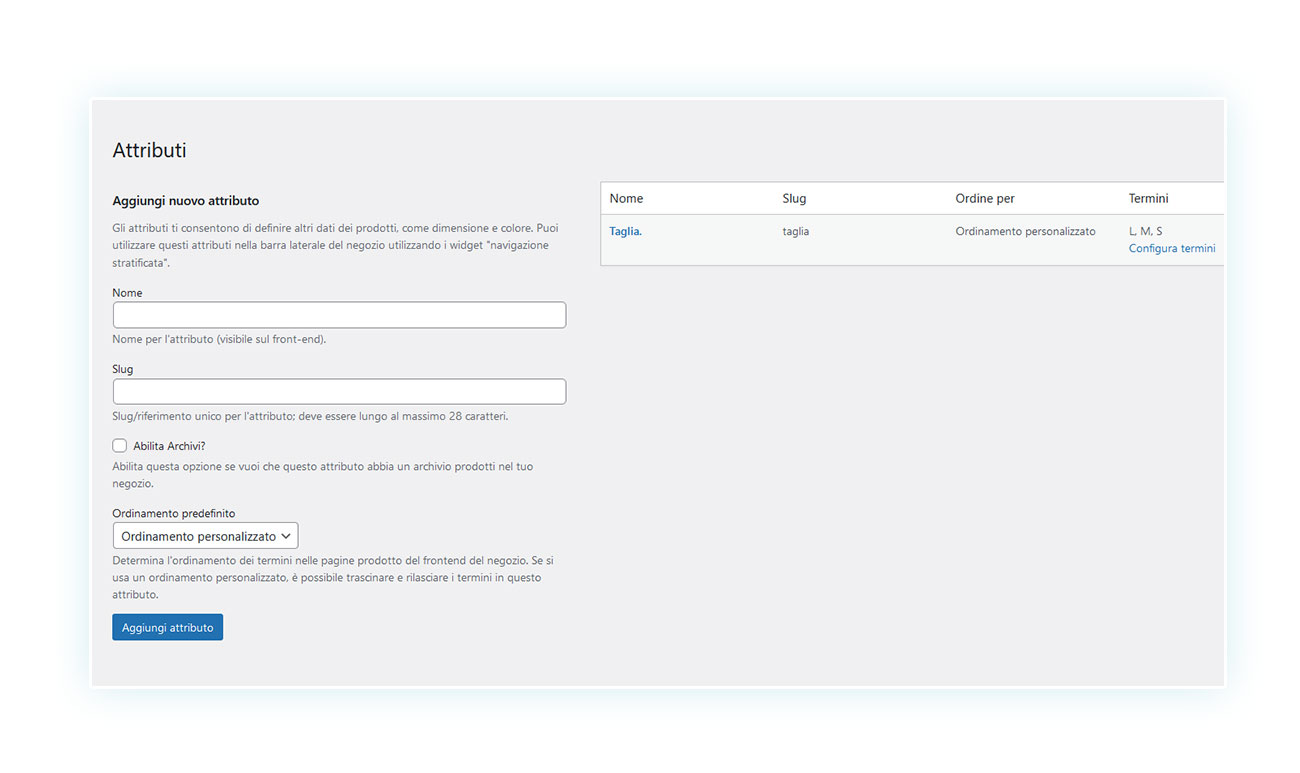Screen dimensions: 1300x773
Task: Enable the Abilita Archivi checkbox
Action: (120, 445)
